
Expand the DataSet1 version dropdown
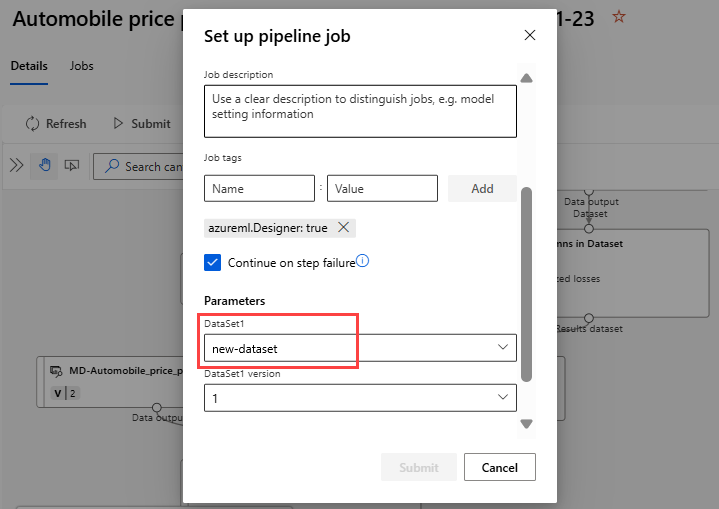[x=360, y=397]
